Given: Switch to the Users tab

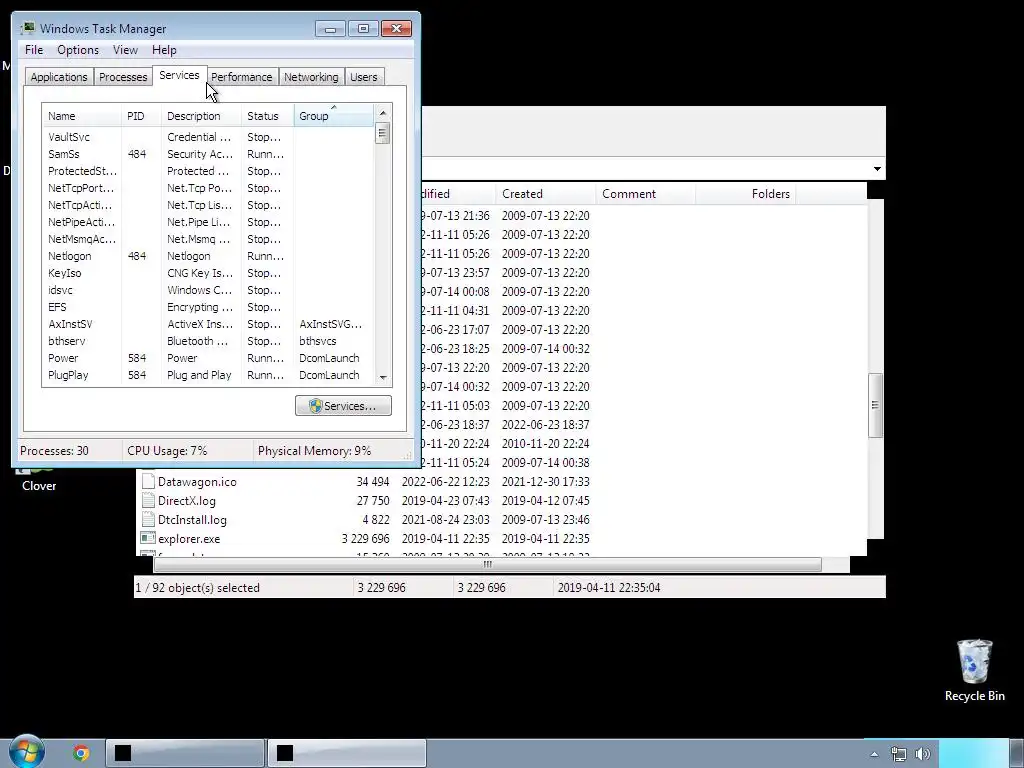Looking at the screenshot, I should point(364,76).
